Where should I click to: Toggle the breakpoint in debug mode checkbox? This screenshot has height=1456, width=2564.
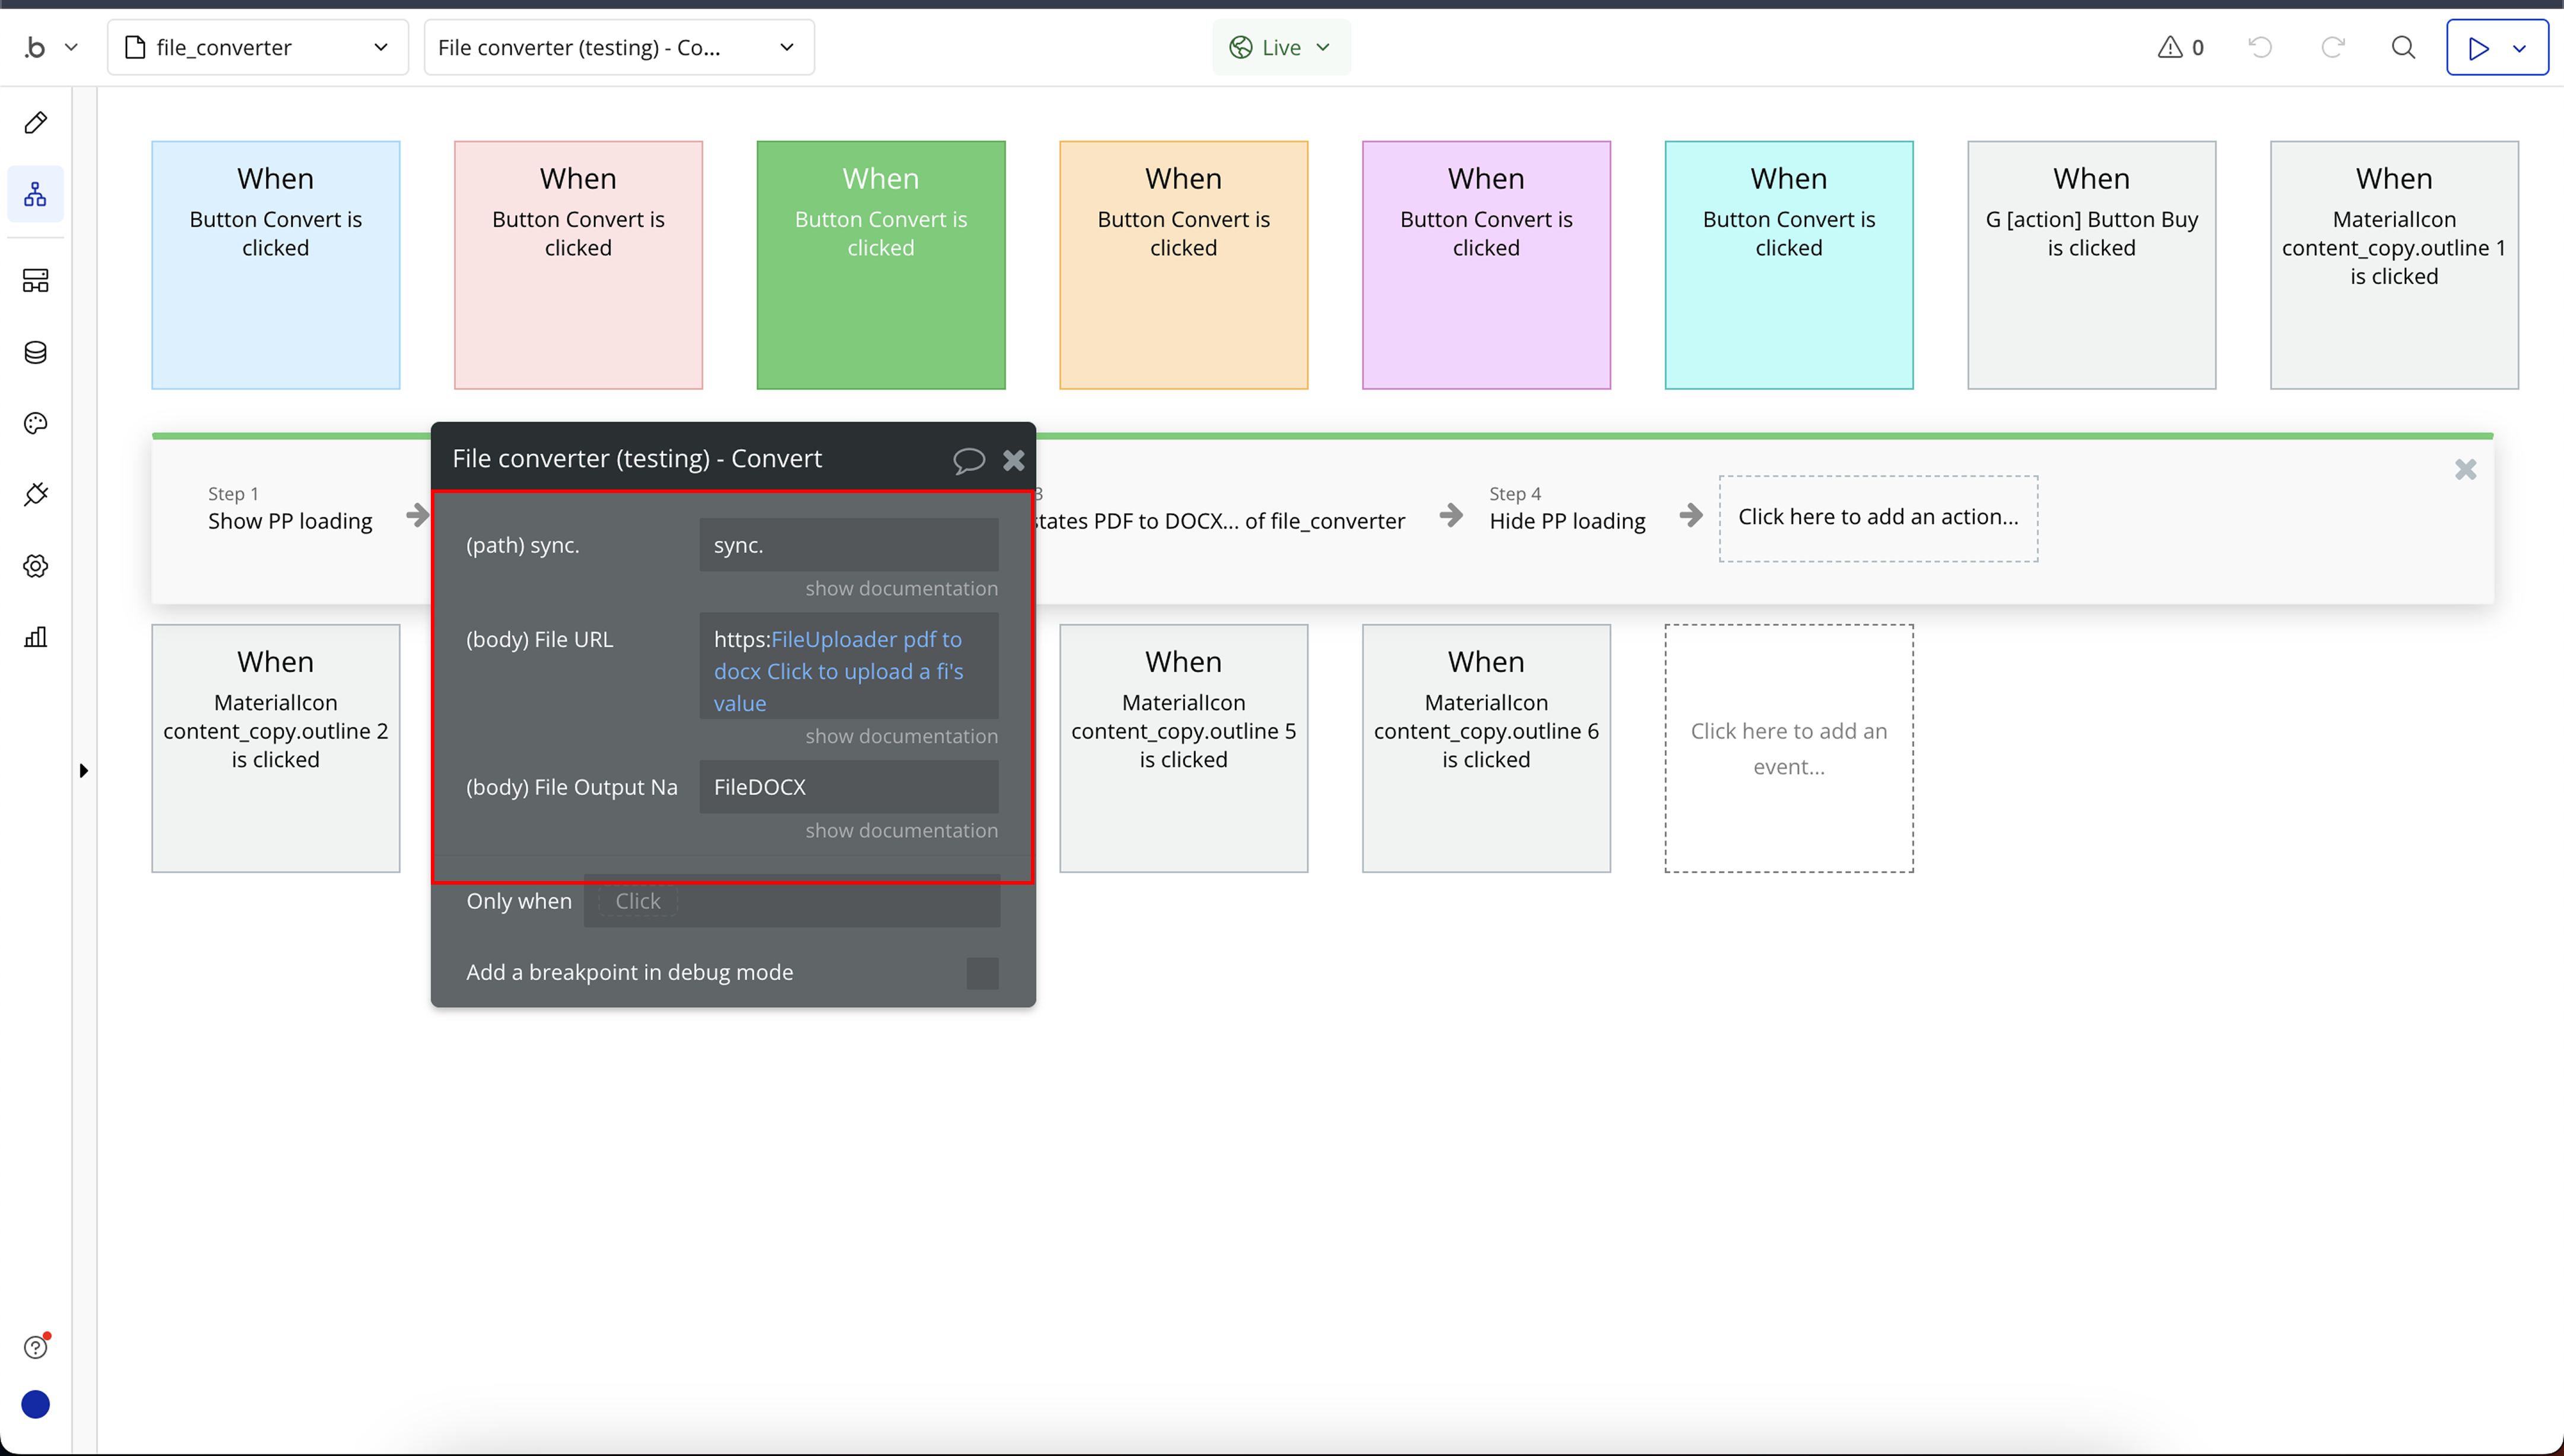coord(982,973)
